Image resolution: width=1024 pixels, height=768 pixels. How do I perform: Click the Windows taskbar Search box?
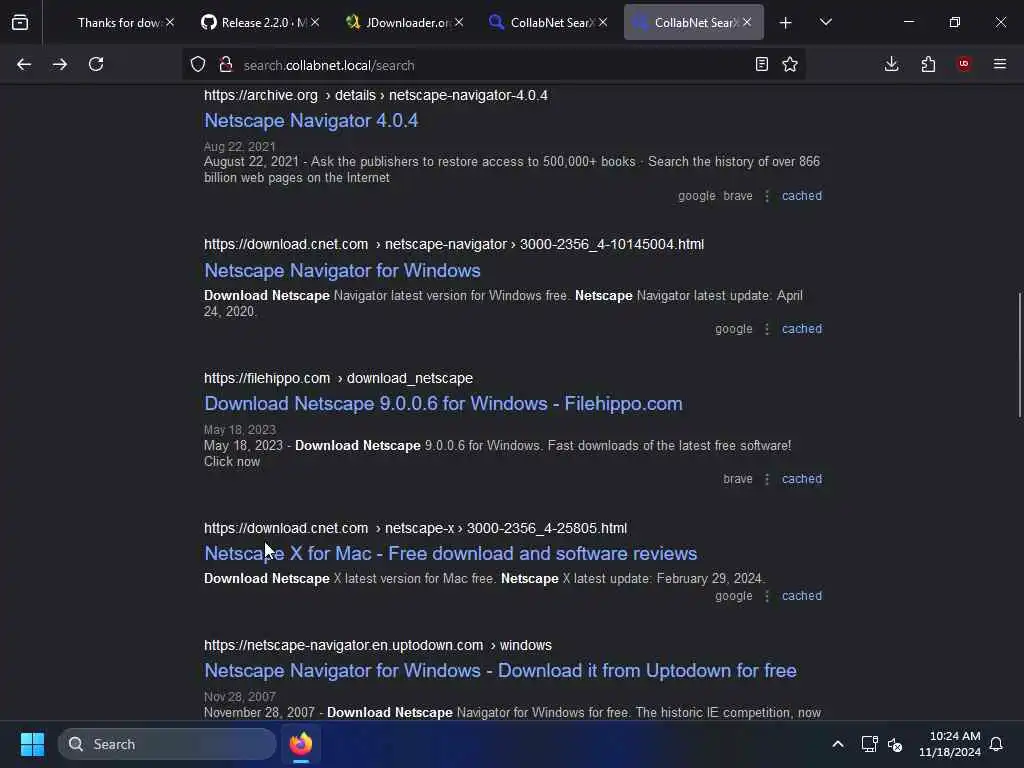coord(167,744)
